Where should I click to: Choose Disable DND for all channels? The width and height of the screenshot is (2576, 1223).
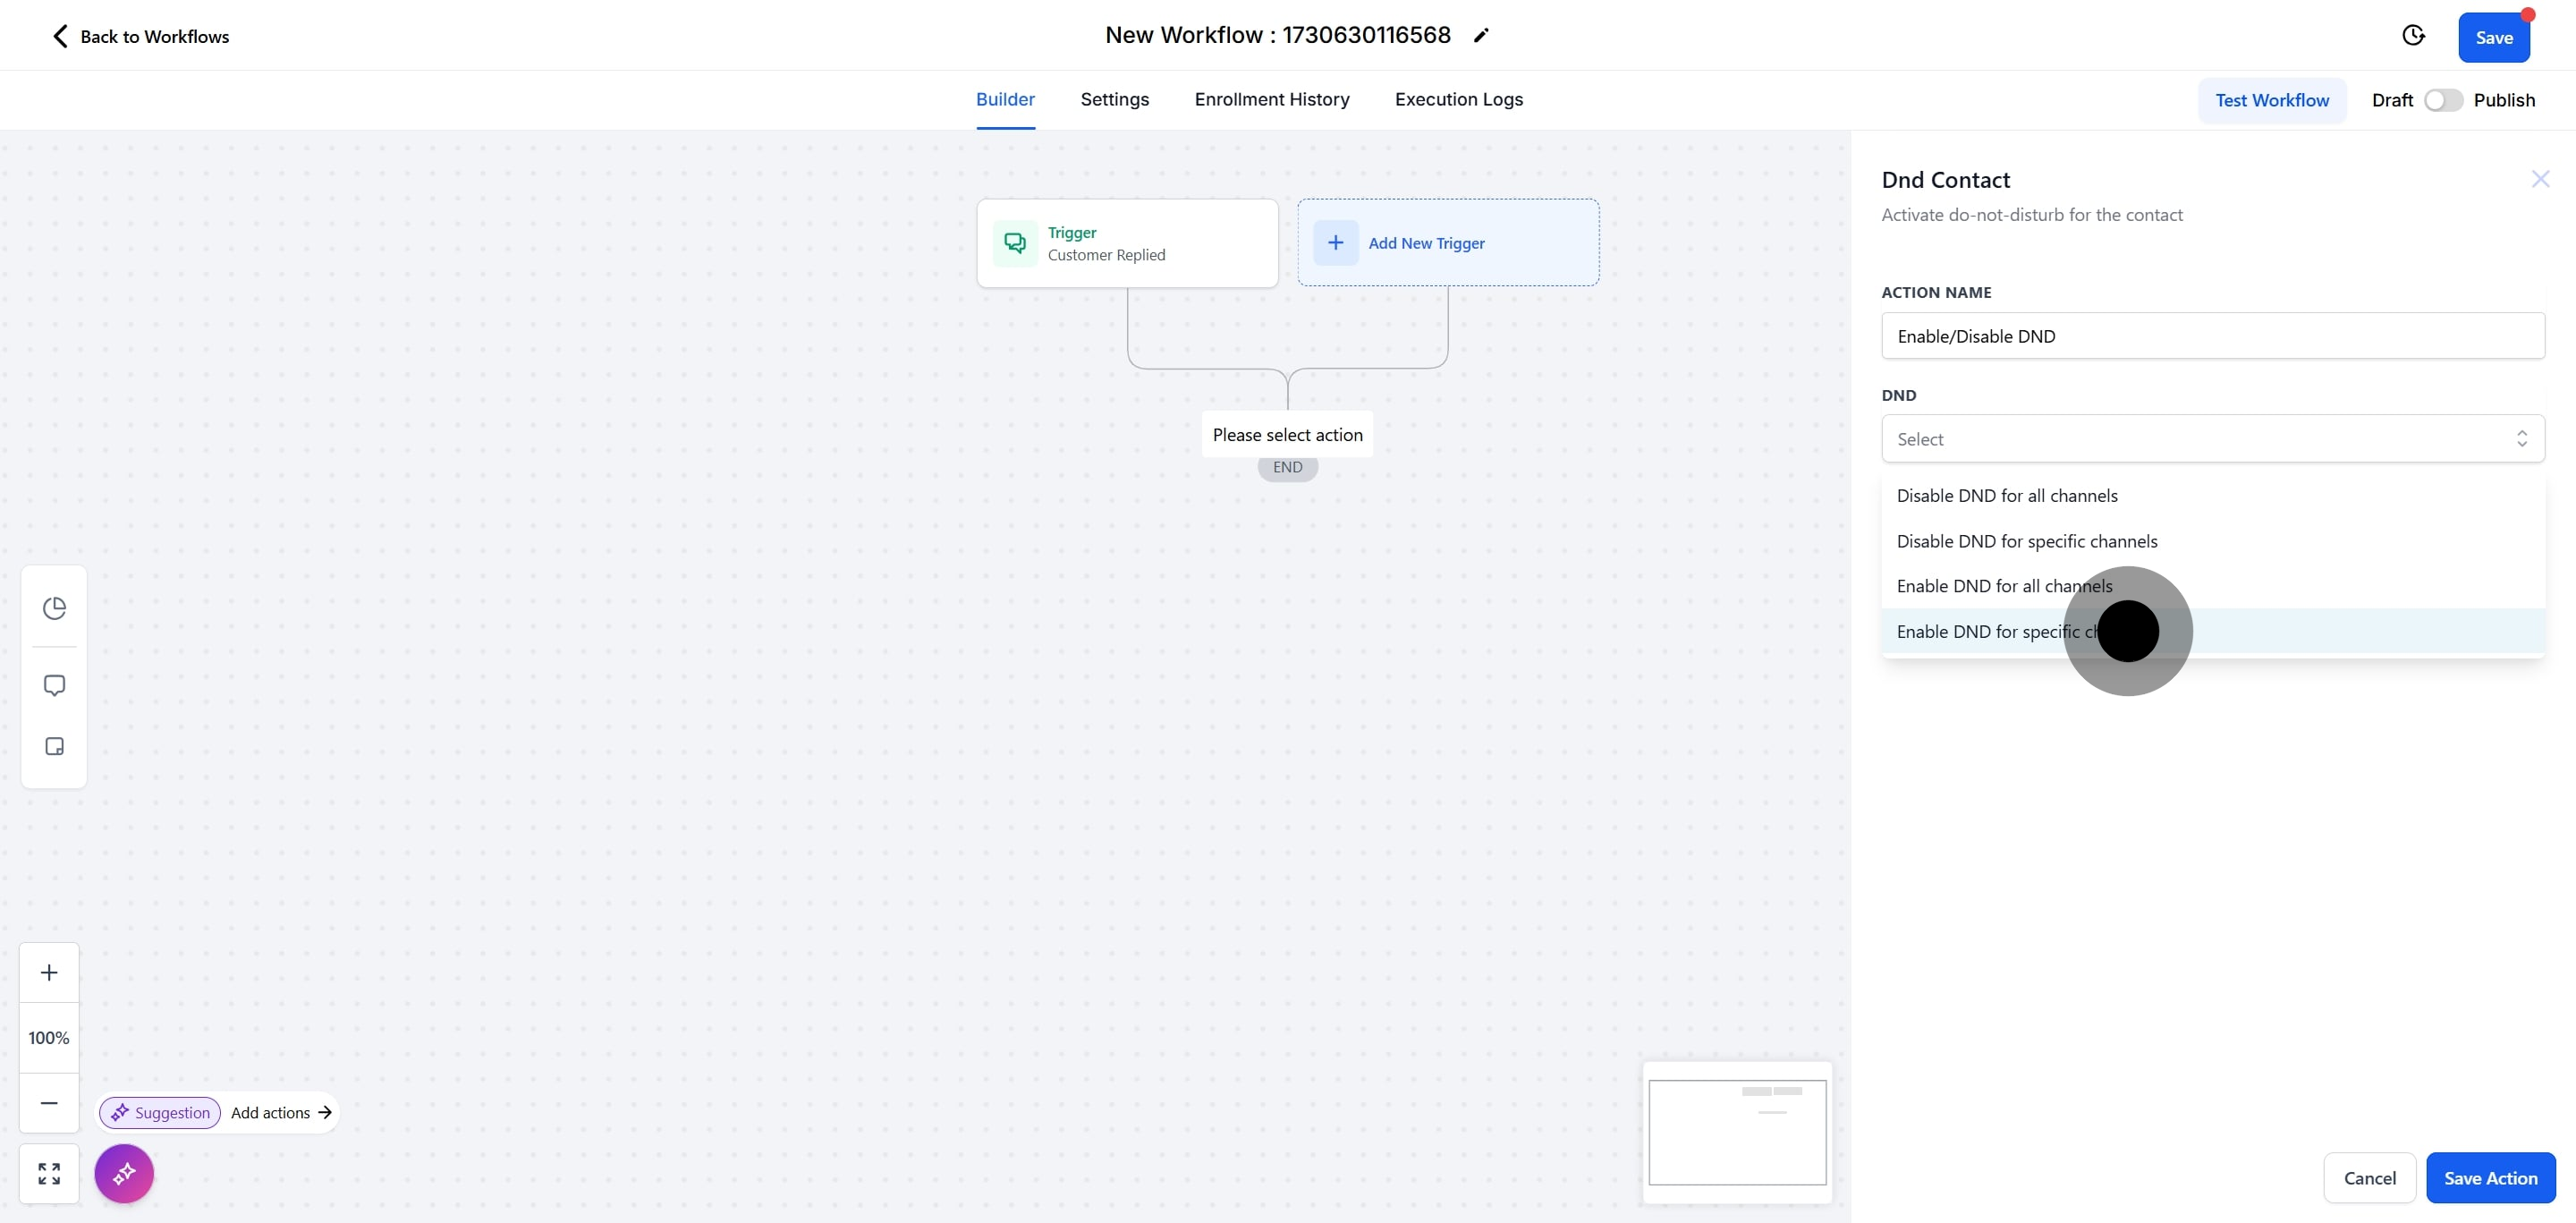[x=2006, y=496]
